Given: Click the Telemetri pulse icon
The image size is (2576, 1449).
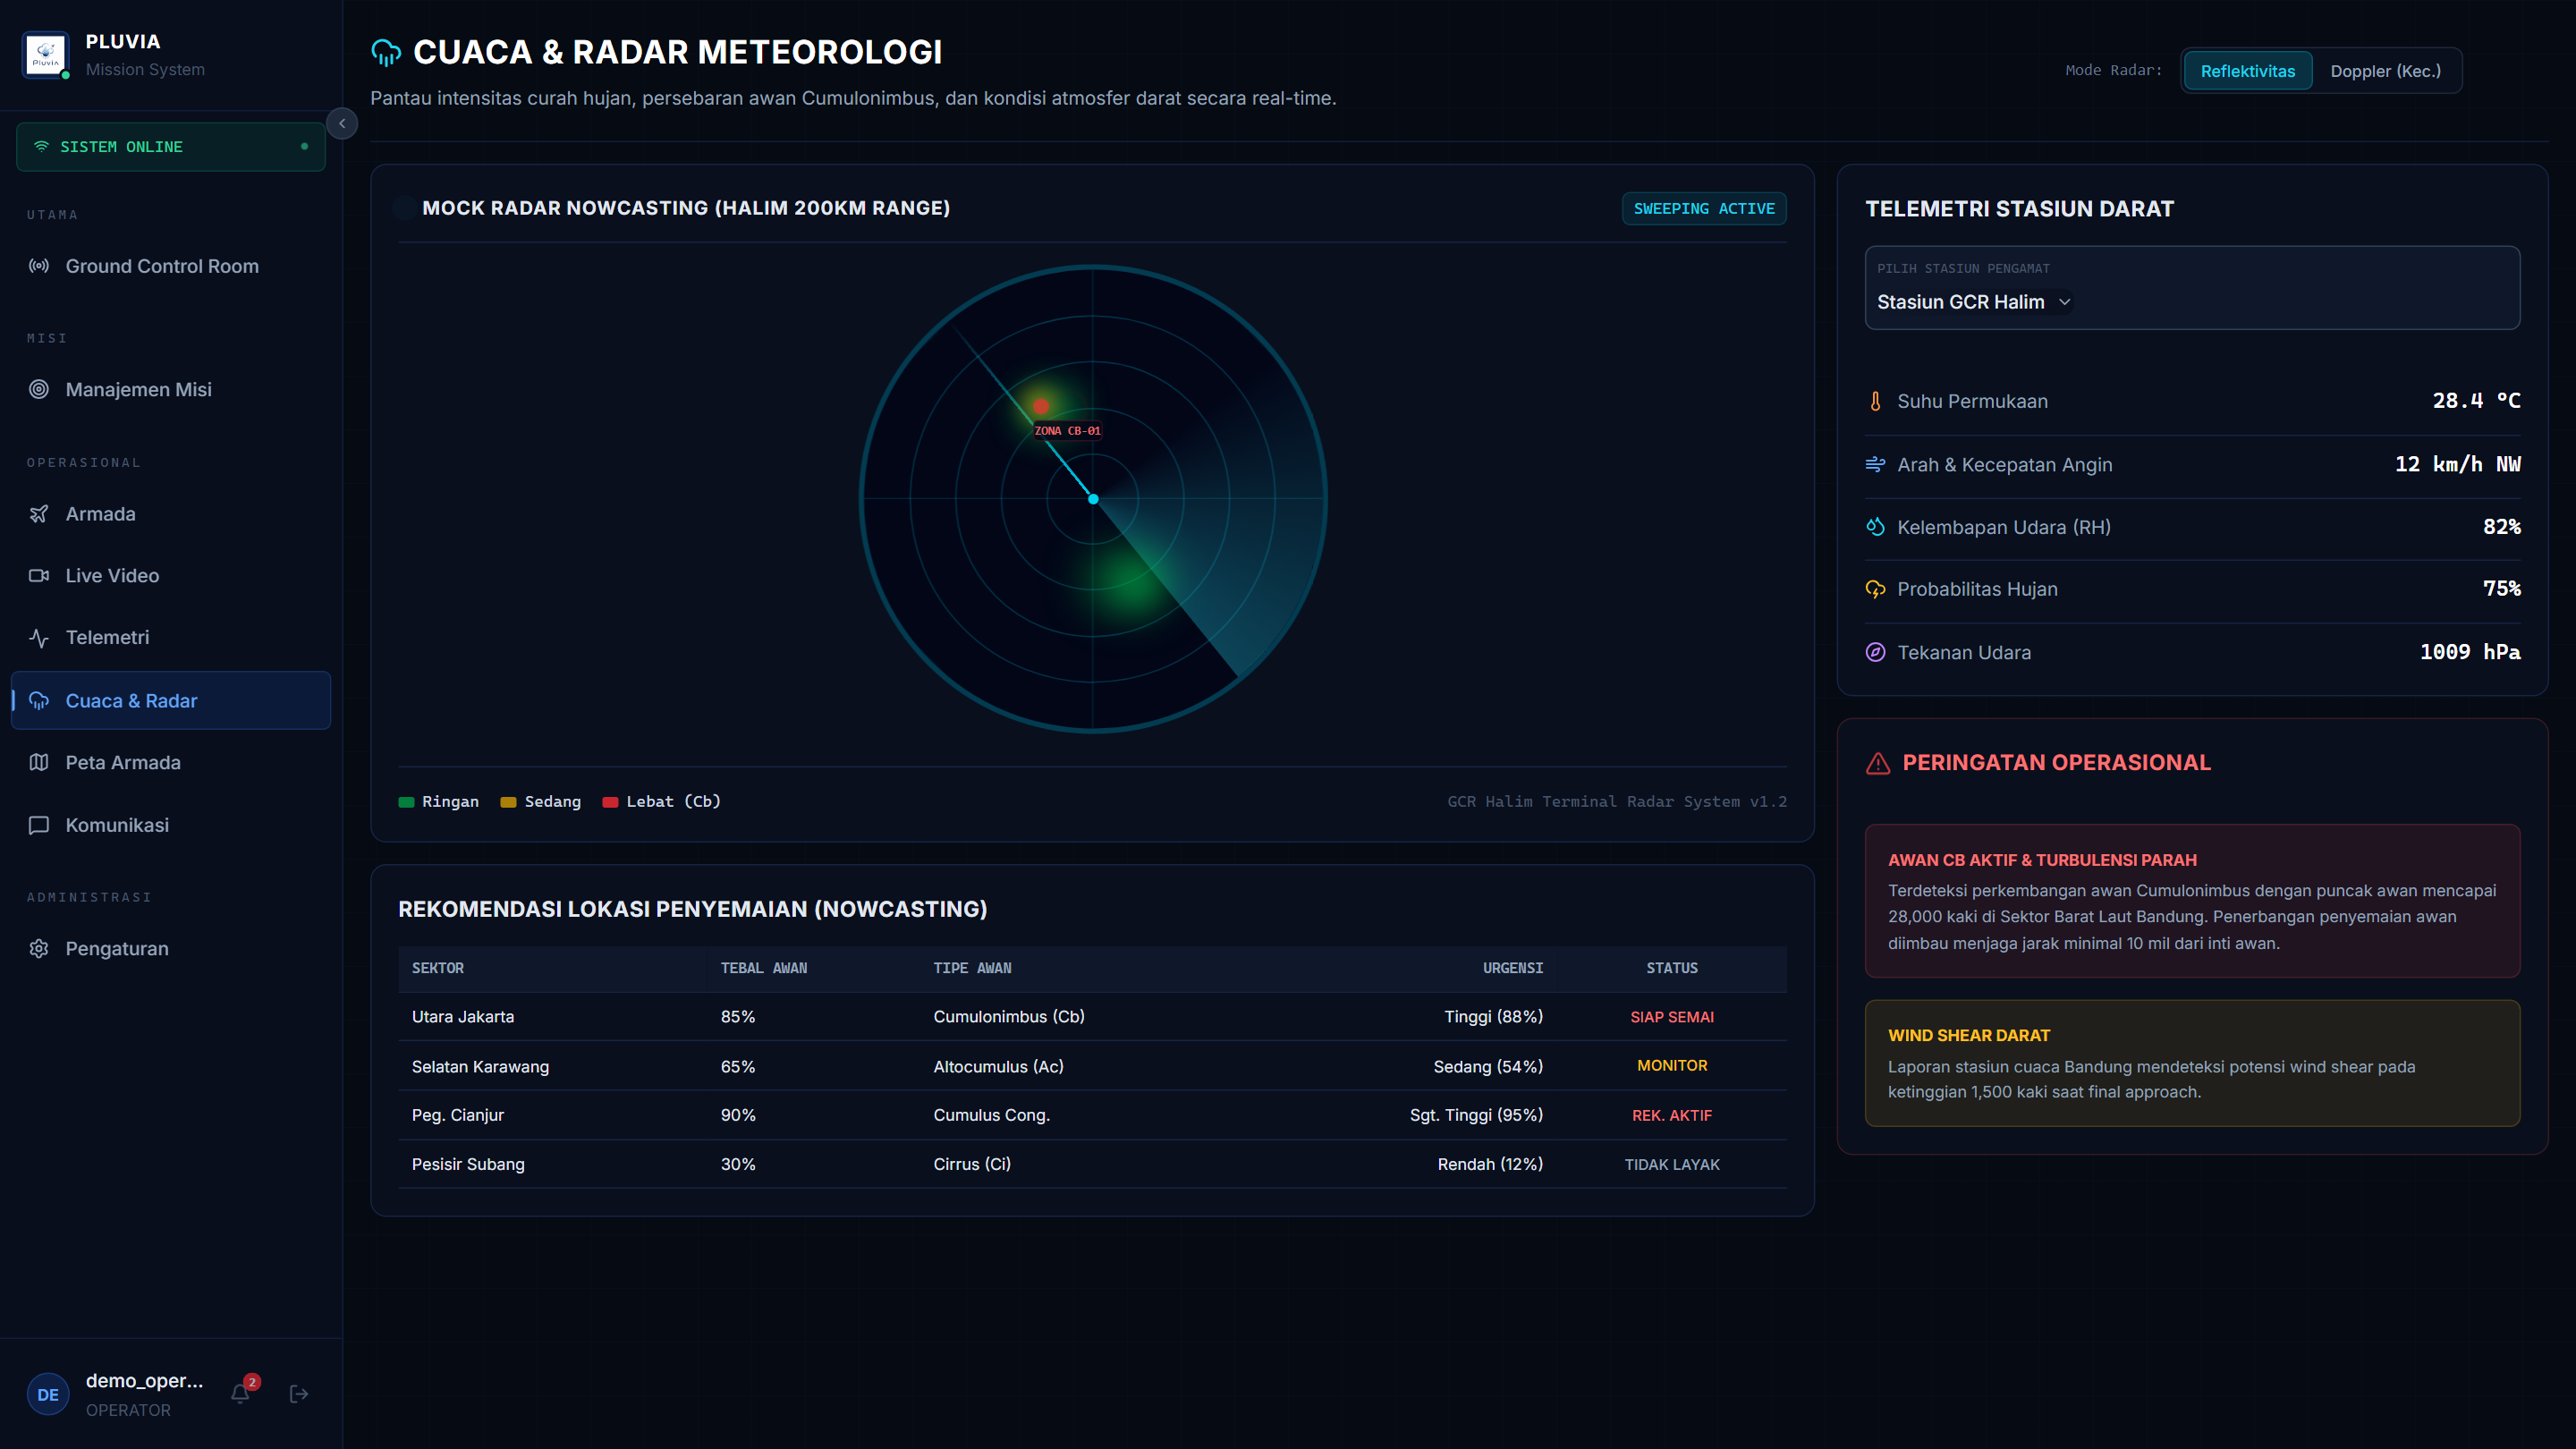Looking at the screenshot, I should [x=39, y=638].
